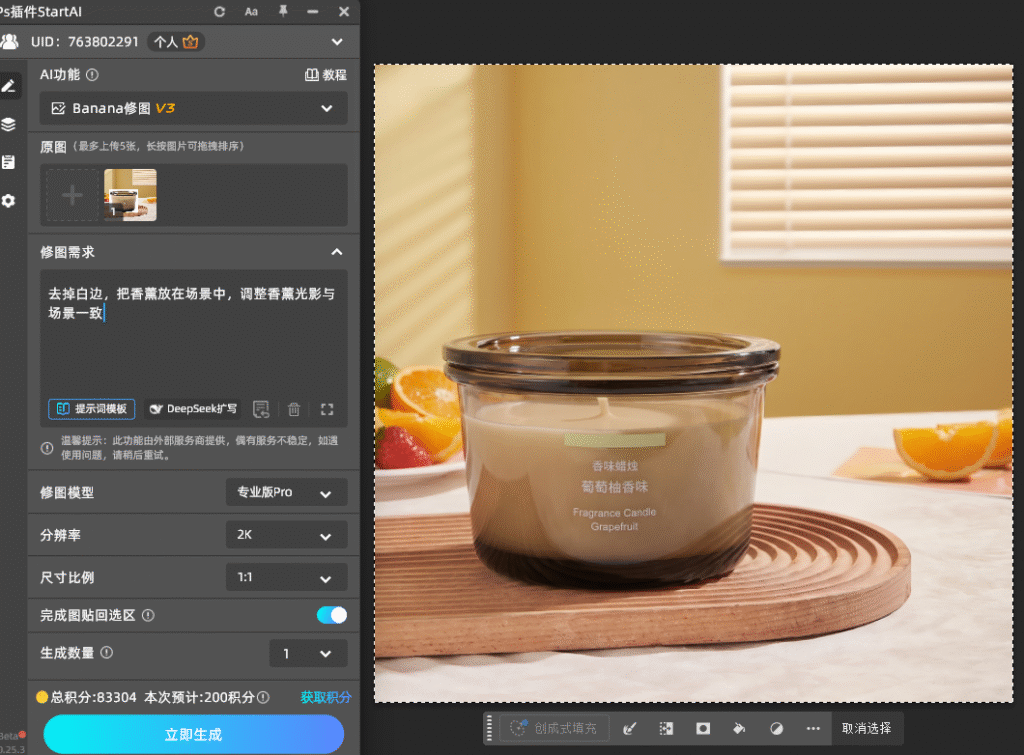The width and height of the screenshot is (1024, 755).
Task: Click the 取消选择 button
Action: click(x=867, y=728)
